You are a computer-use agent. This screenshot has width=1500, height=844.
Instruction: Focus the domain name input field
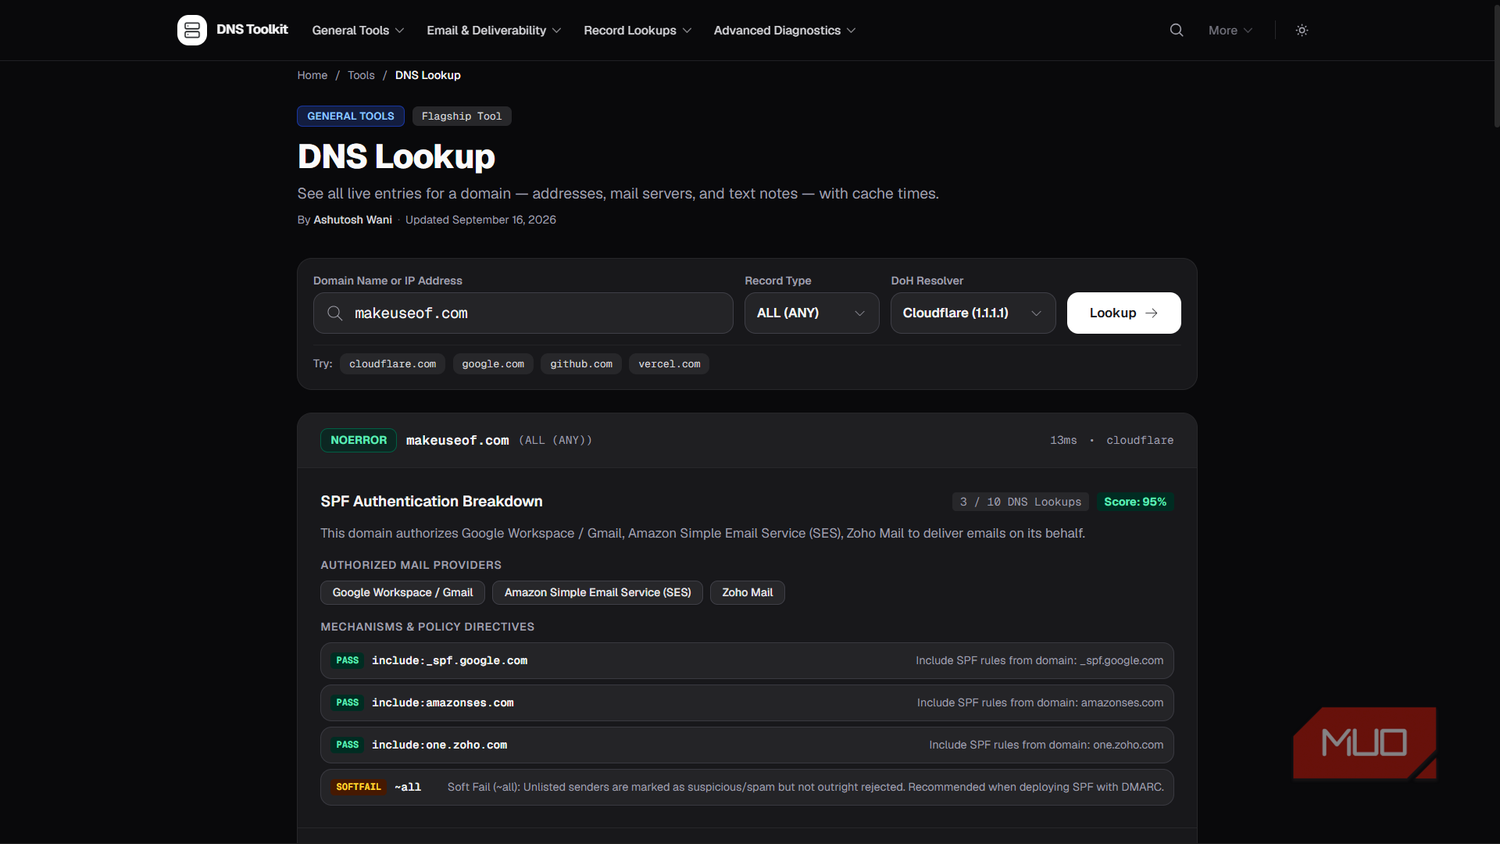coord(523,313)
